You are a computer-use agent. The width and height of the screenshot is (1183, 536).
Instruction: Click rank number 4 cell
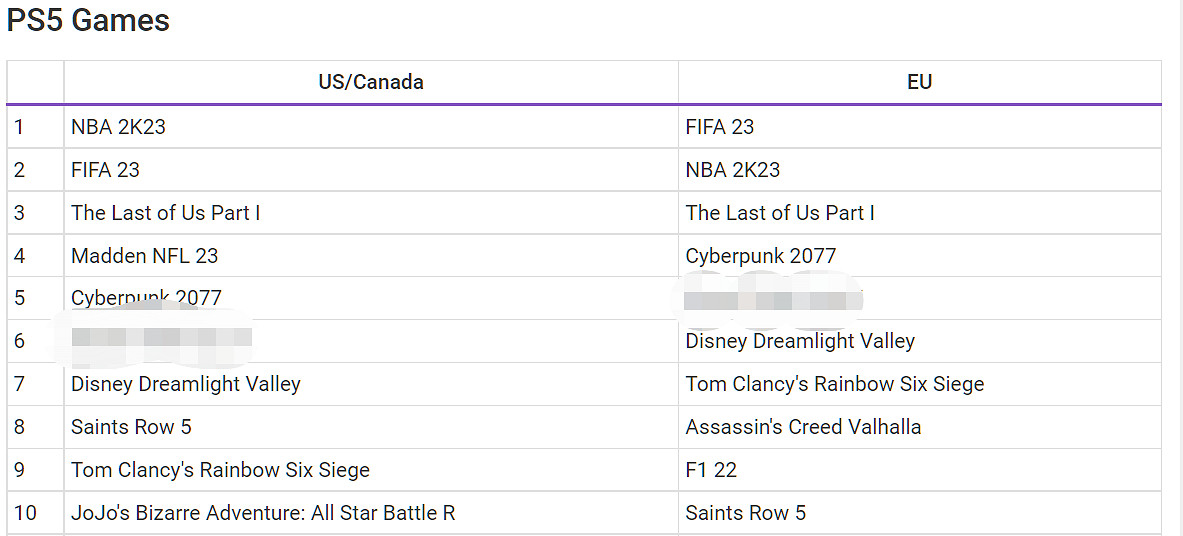(x=35, y=256)
